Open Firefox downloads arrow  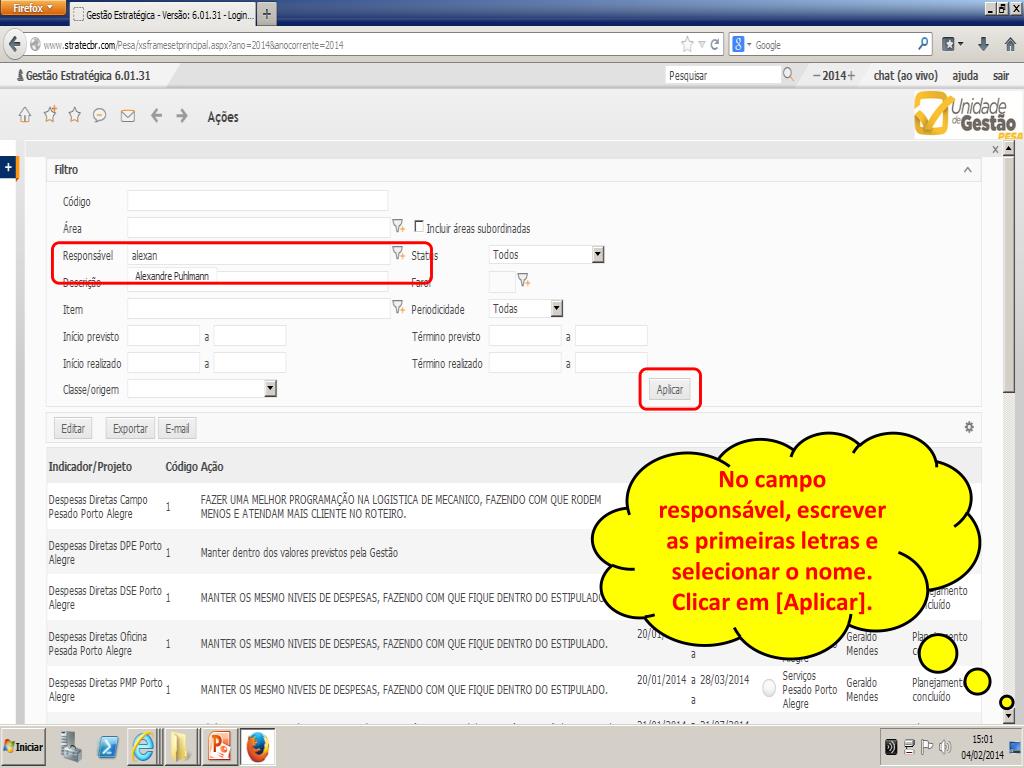[984, 44]
